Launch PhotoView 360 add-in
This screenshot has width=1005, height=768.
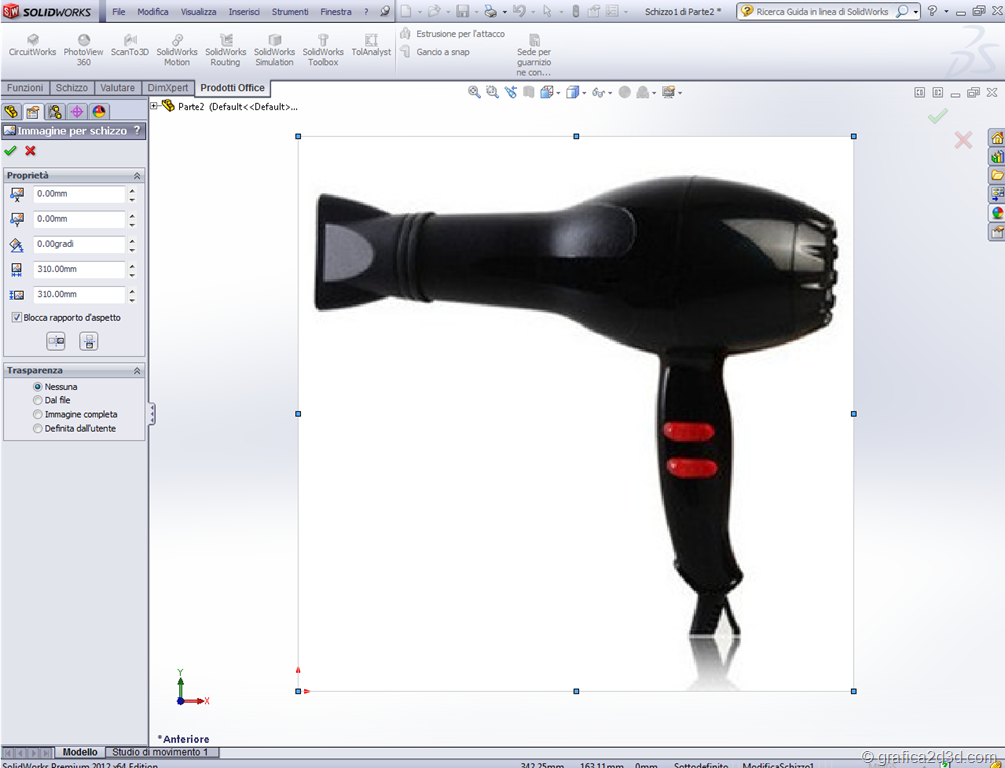click(x=83, y=51)
